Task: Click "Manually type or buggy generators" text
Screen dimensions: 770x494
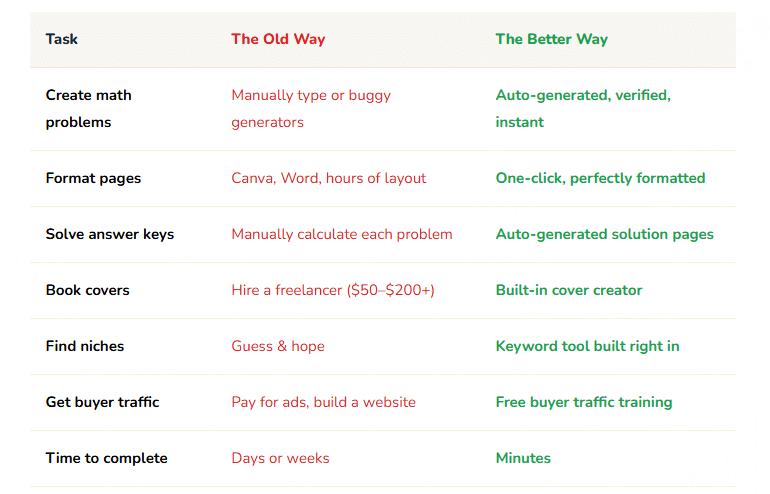Action: point(311,108)
